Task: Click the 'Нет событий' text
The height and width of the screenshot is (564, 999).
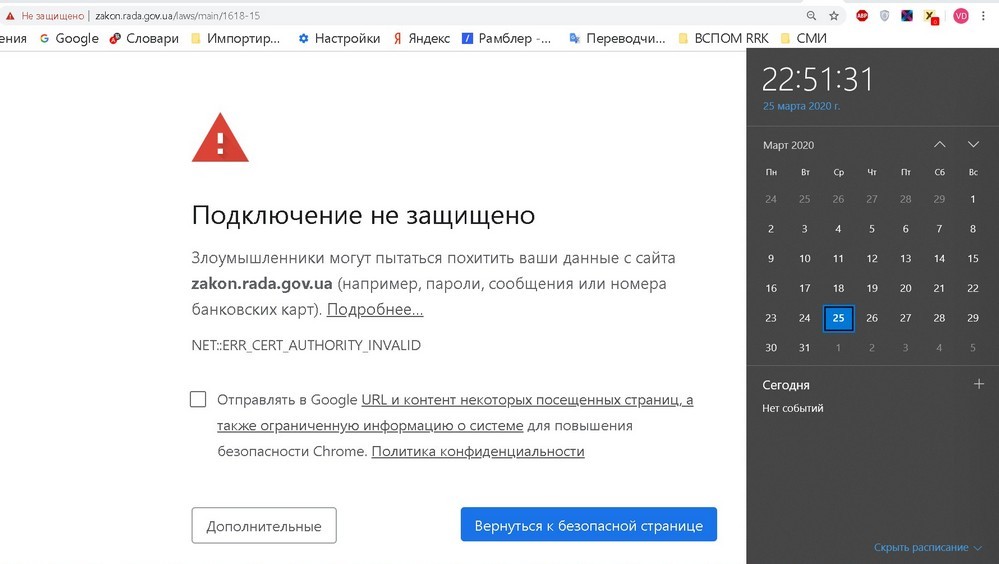Action: point(793,409)
